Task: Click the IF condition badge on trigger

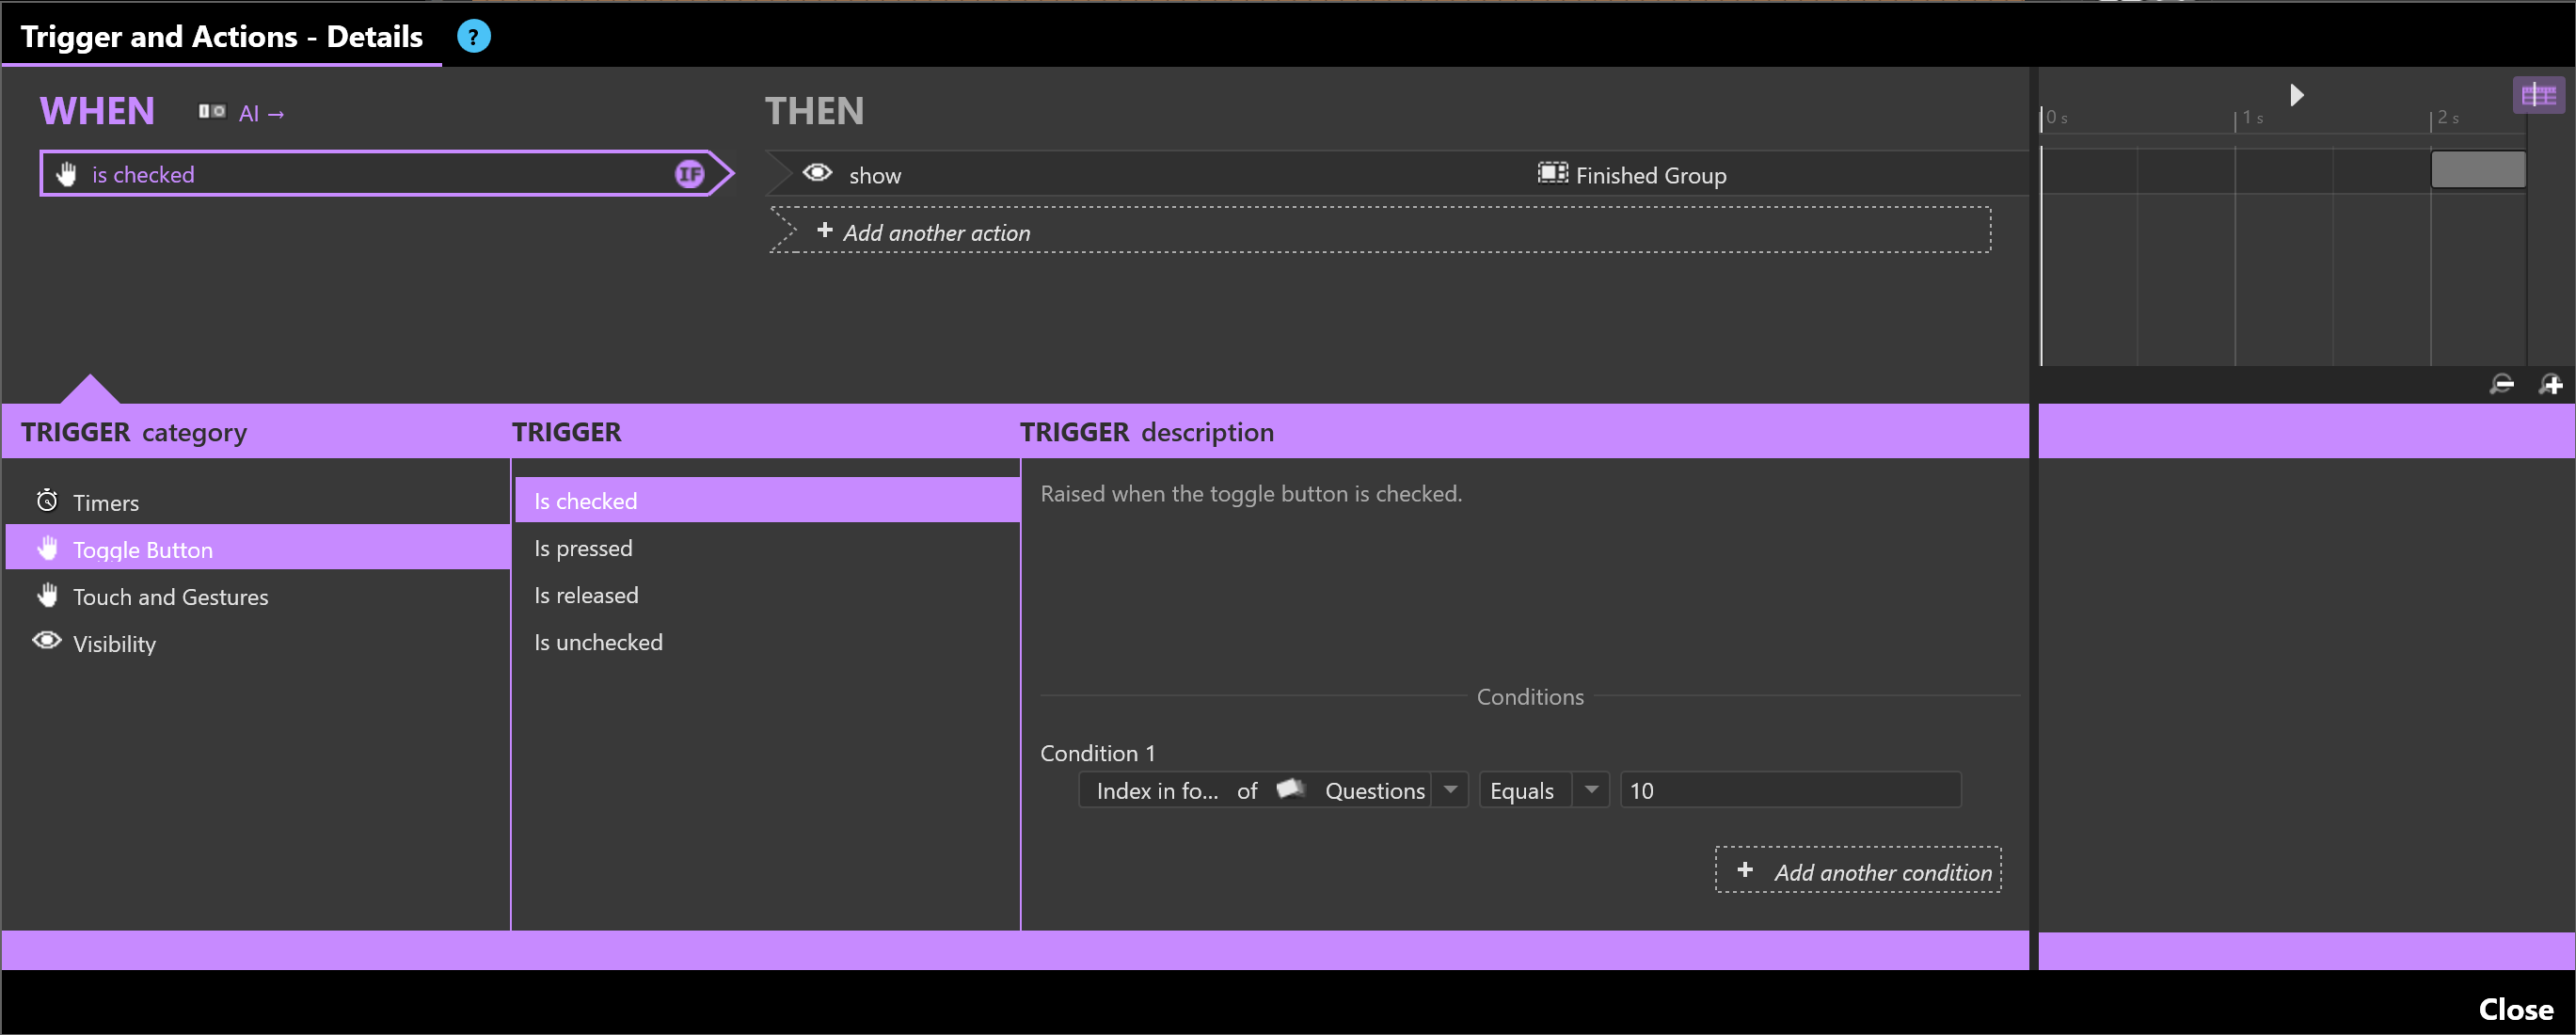Action: pos(689,174)
